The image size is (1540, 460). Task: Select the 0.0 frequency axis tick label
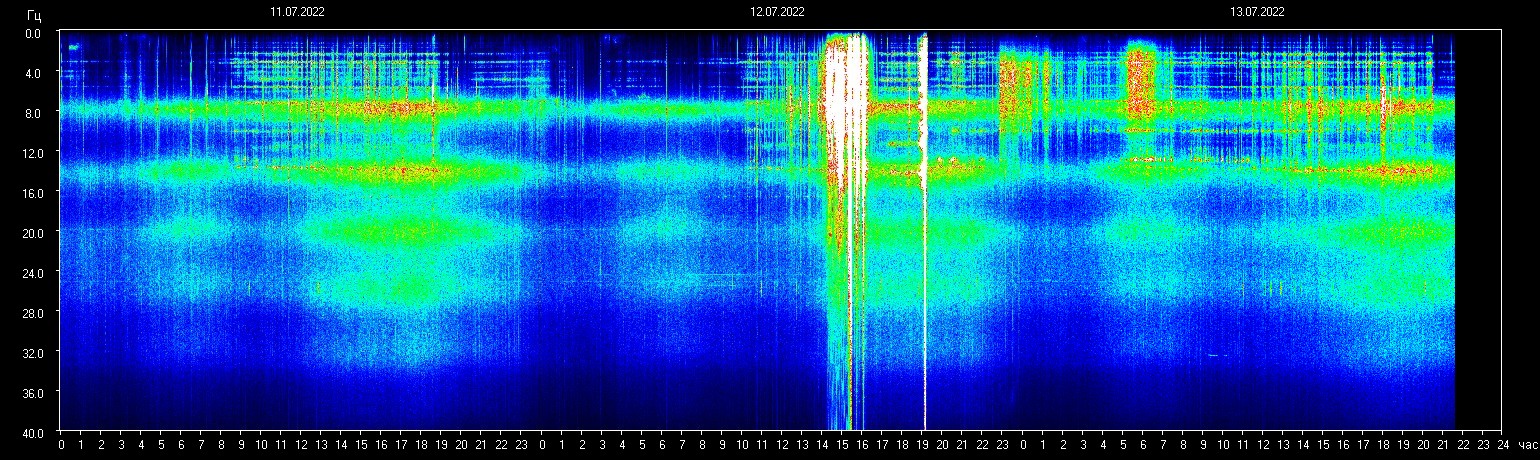(x=32, y=33)
